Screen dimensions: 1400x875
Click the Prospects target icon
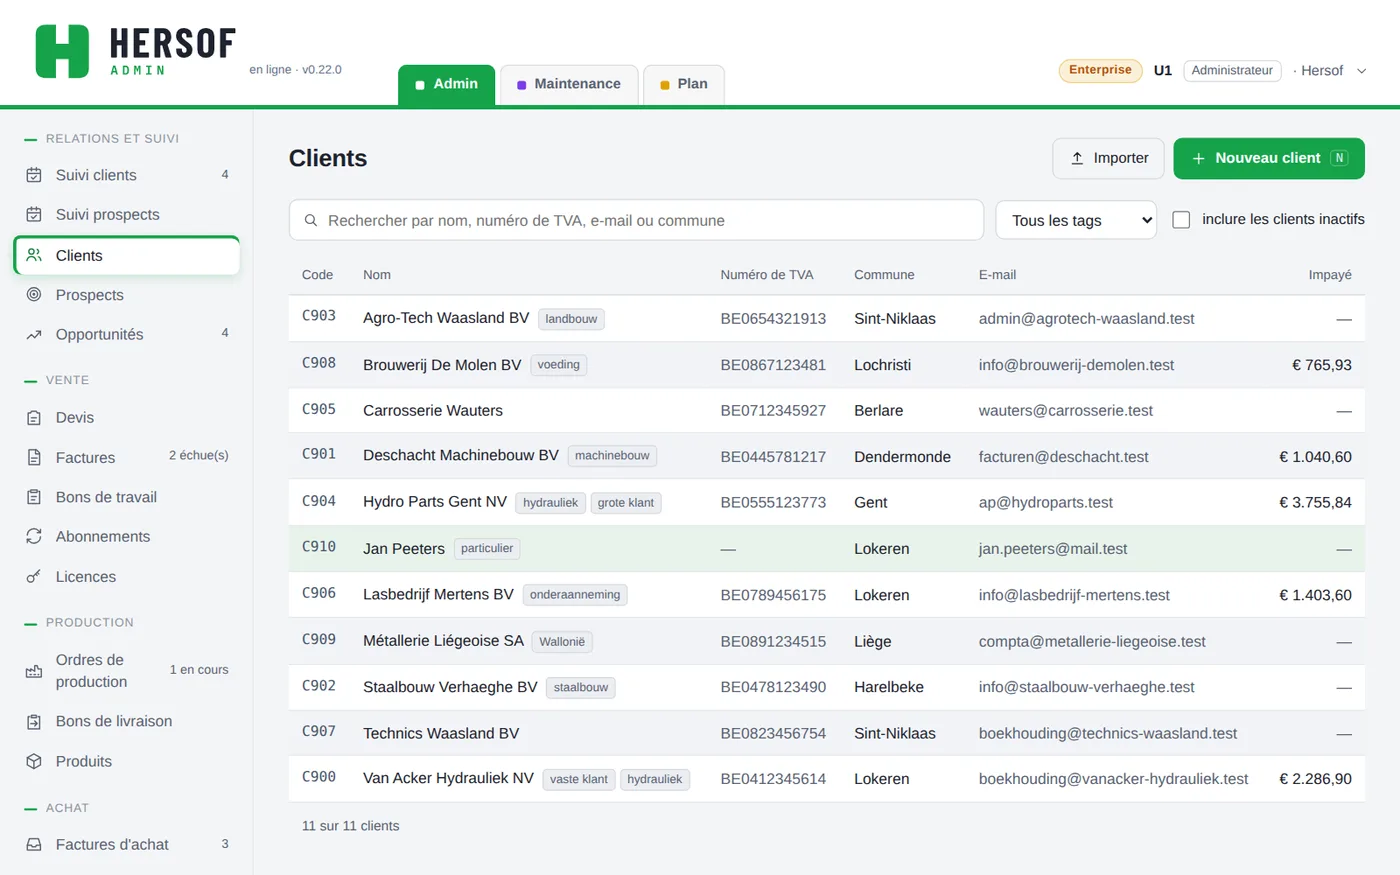[34, 295]
